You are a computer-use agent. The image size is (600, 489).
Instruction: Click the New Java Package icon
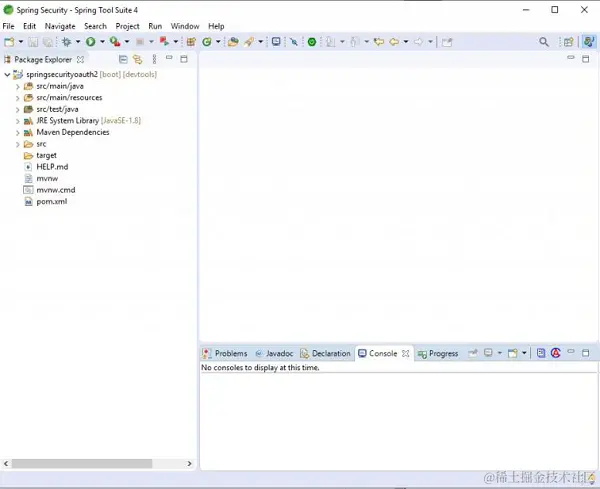click(x=191, y=42)
